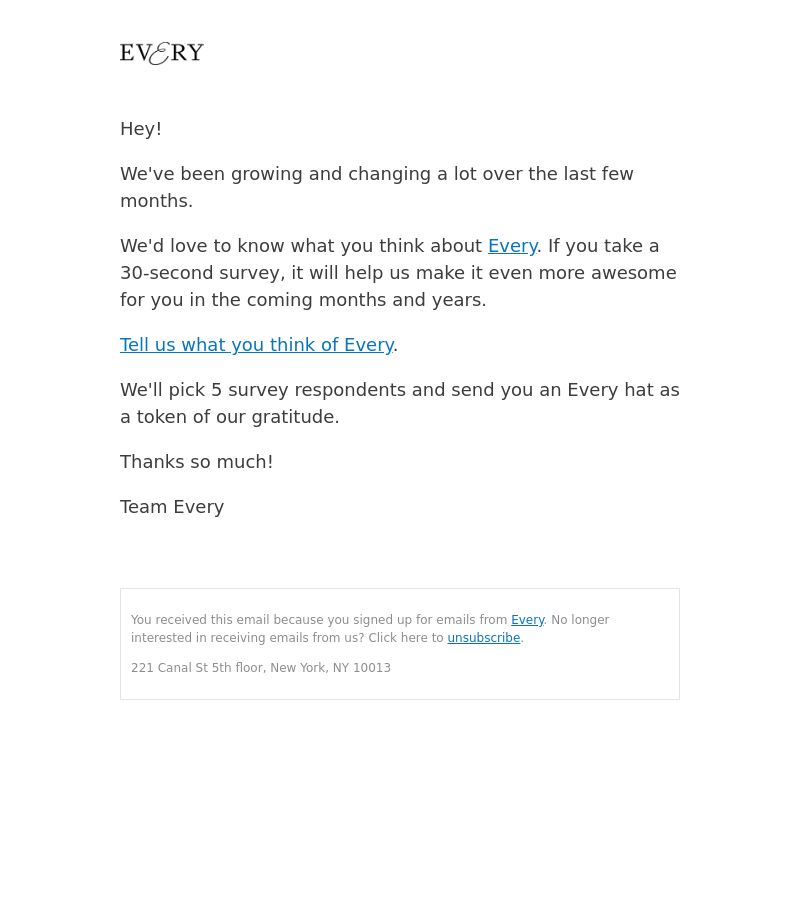Viewport: 800px width, 904px height.
Task: Click the unsubscribe link
Action: pyautogui.click(x=483, y=638)
